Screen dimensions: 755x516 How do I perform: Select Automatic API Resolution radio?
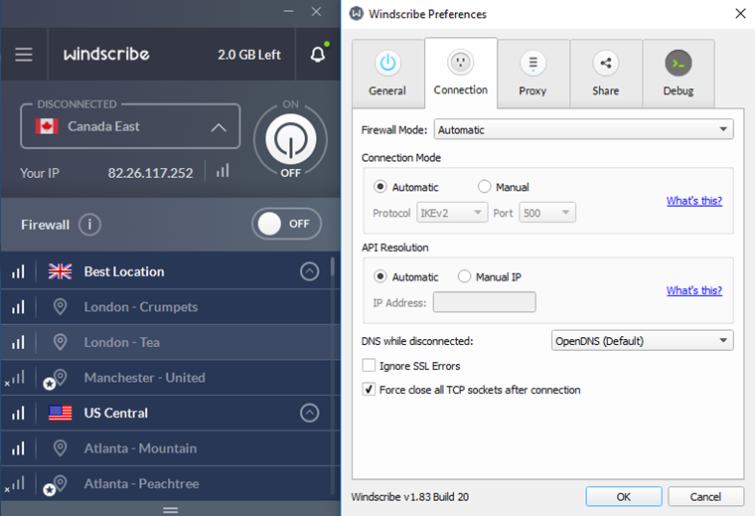(380, 276)
